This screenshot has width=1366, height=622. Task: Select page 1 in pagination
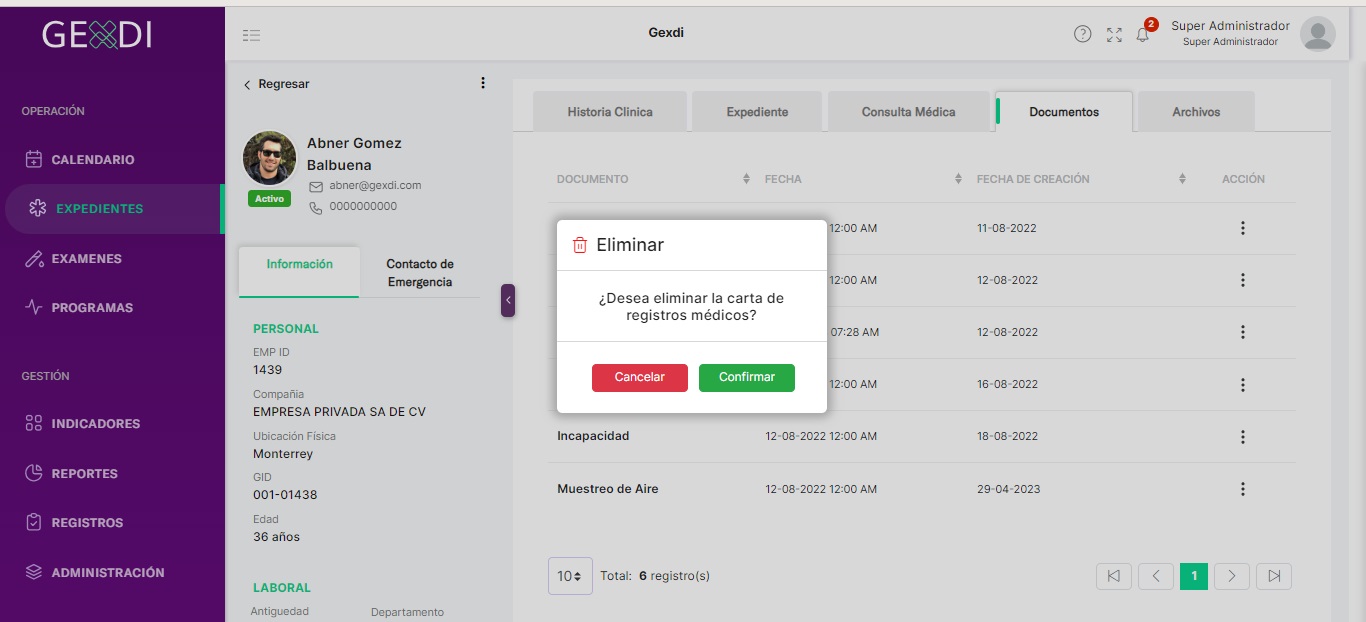pyautogui.click(x=1194, y=576)
